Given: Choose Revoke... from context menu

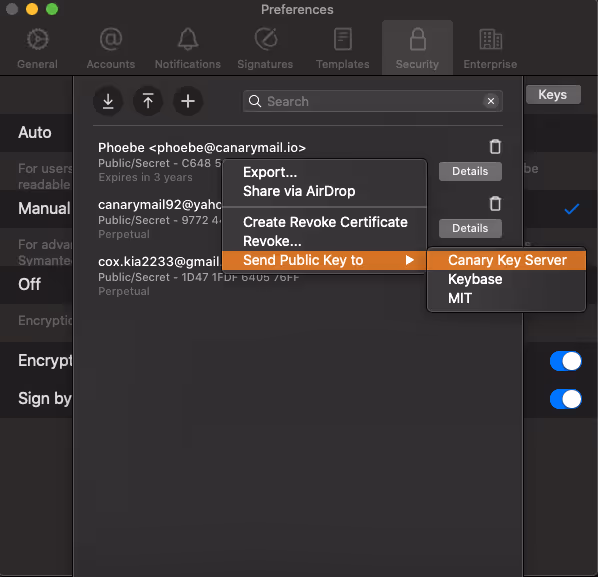Looking at the screenshot, I should click(x=324, y=241).
